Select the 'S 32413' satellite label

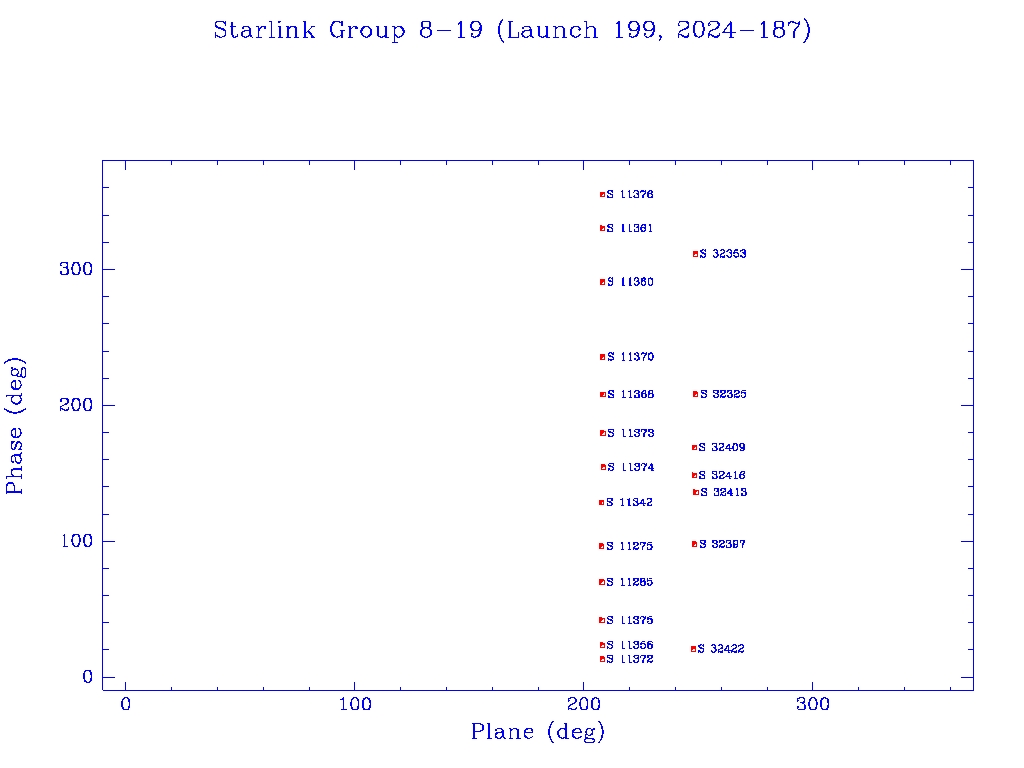(x=724, y=493)
